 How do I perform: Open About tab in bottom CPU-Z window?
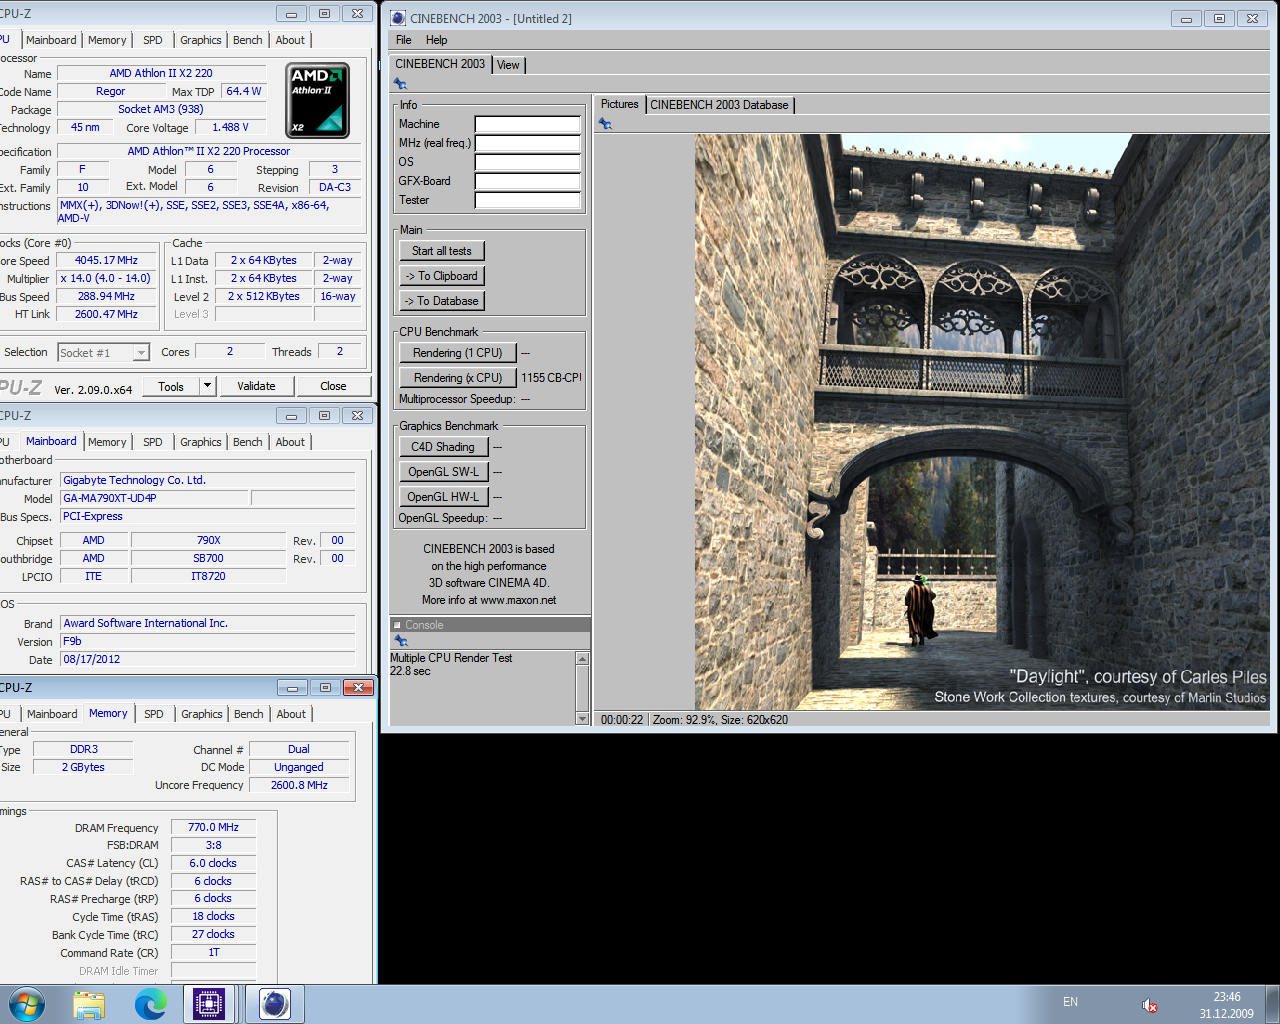[291, 714]
